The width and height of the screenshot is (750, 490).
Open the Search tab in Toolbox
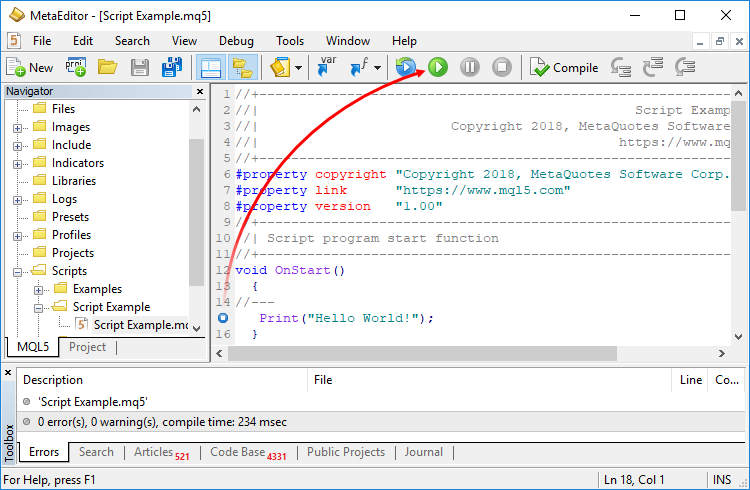coord(96,452)
